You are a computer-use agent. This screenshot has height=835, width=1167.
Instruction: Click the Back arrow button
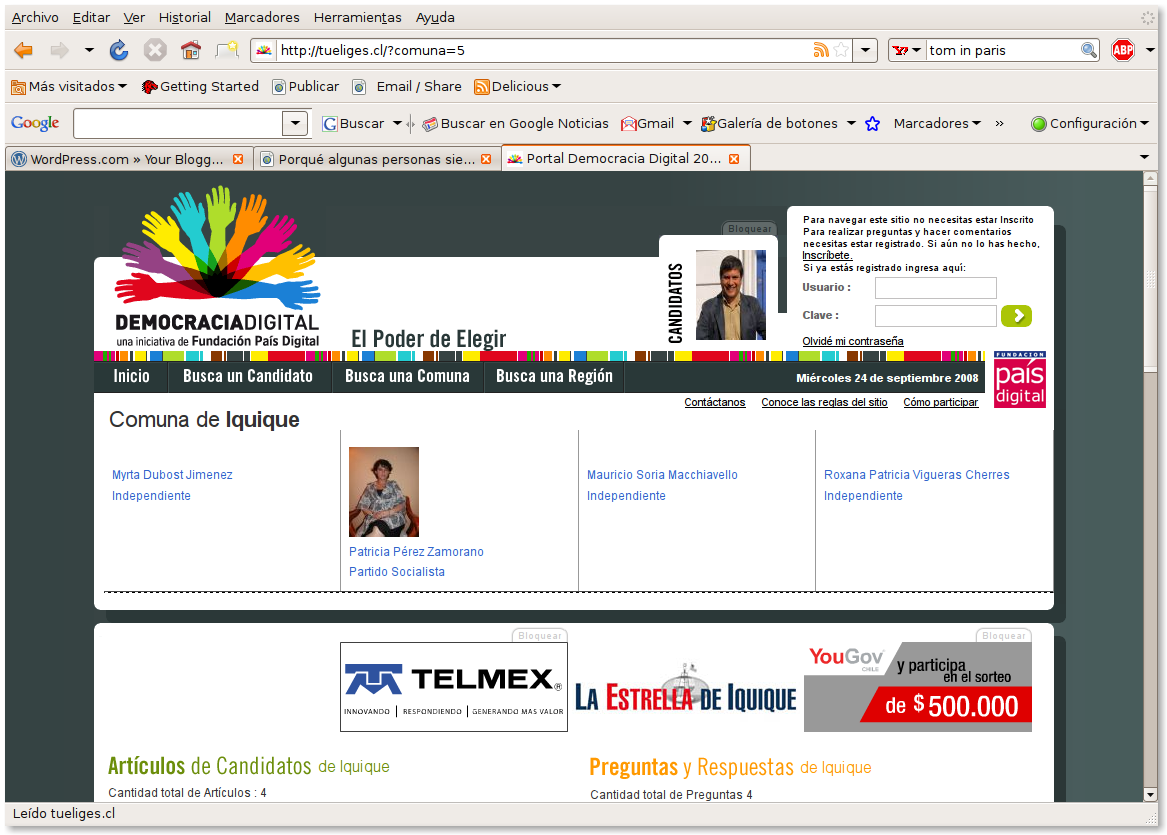click(x=23, y=50)
